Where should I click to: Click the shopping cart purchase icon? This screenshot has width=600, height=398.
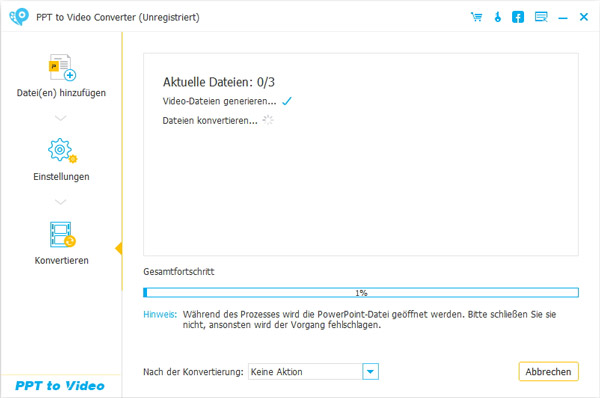[476, 17]
